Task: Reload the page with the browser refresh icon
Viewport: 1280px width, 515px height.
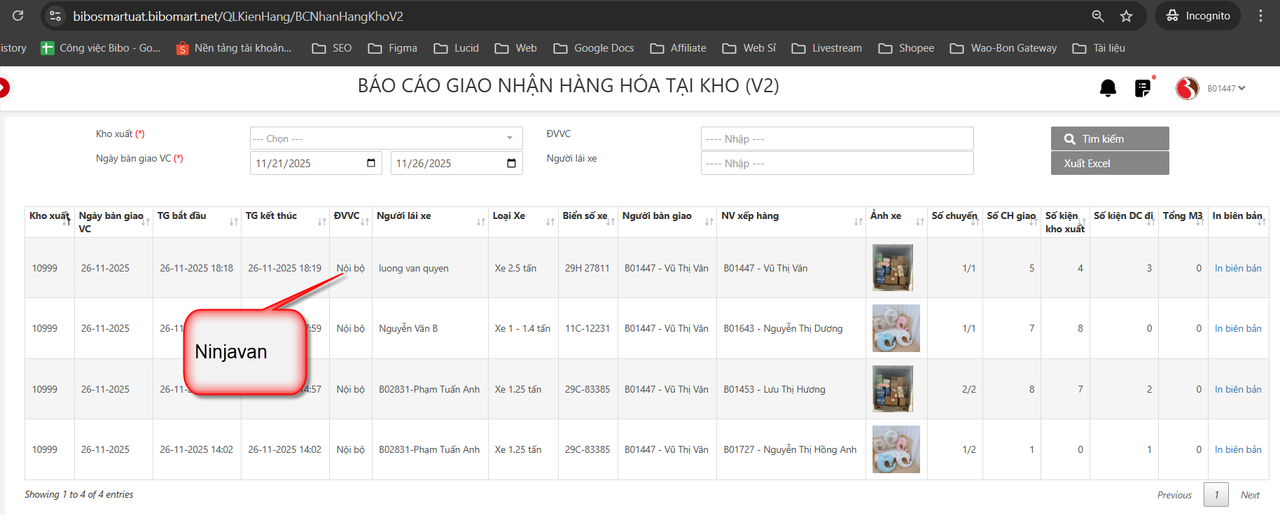Action: pos(17,16)
